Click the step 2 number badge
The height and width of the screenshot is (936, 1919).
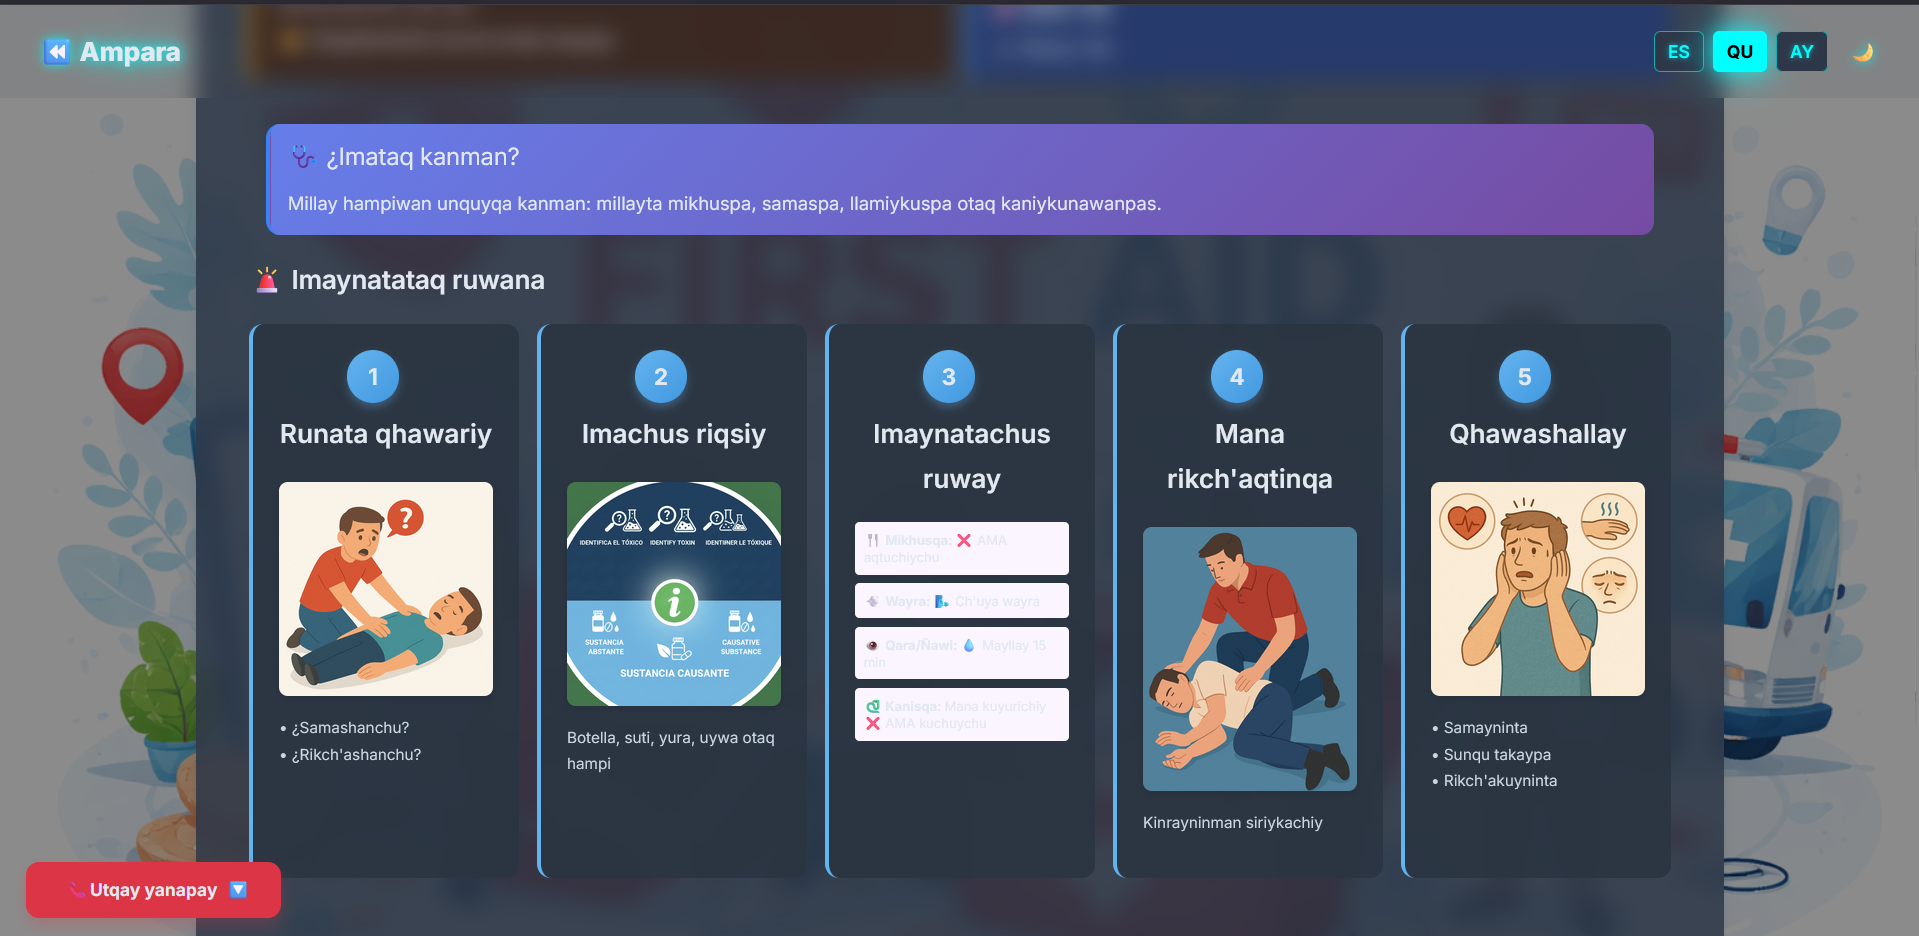[661, 377]
